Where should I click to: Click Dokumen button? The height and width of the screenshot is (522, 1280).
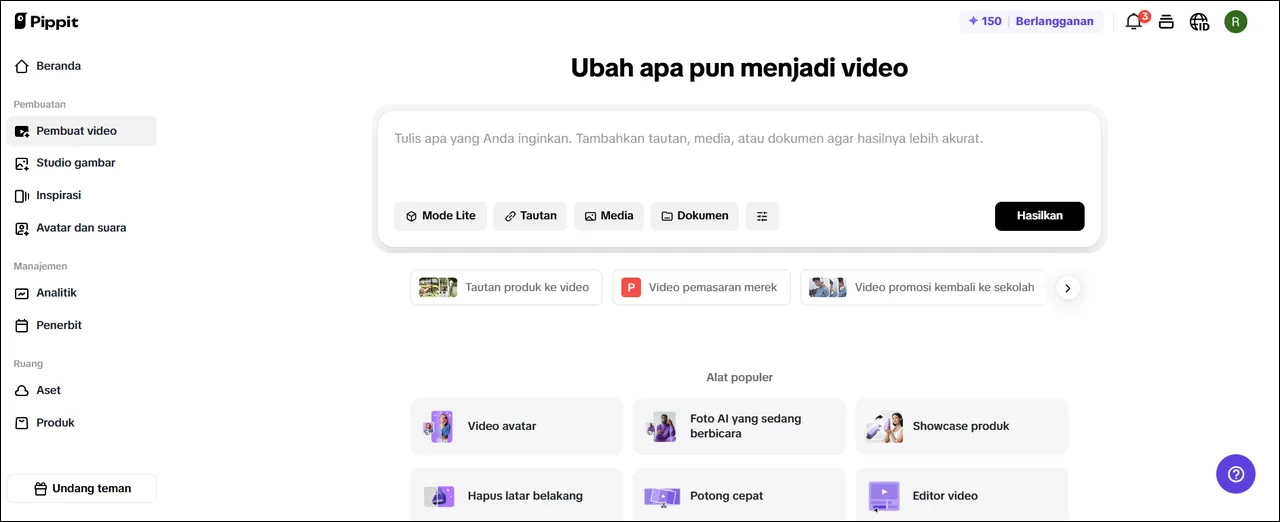695,216
